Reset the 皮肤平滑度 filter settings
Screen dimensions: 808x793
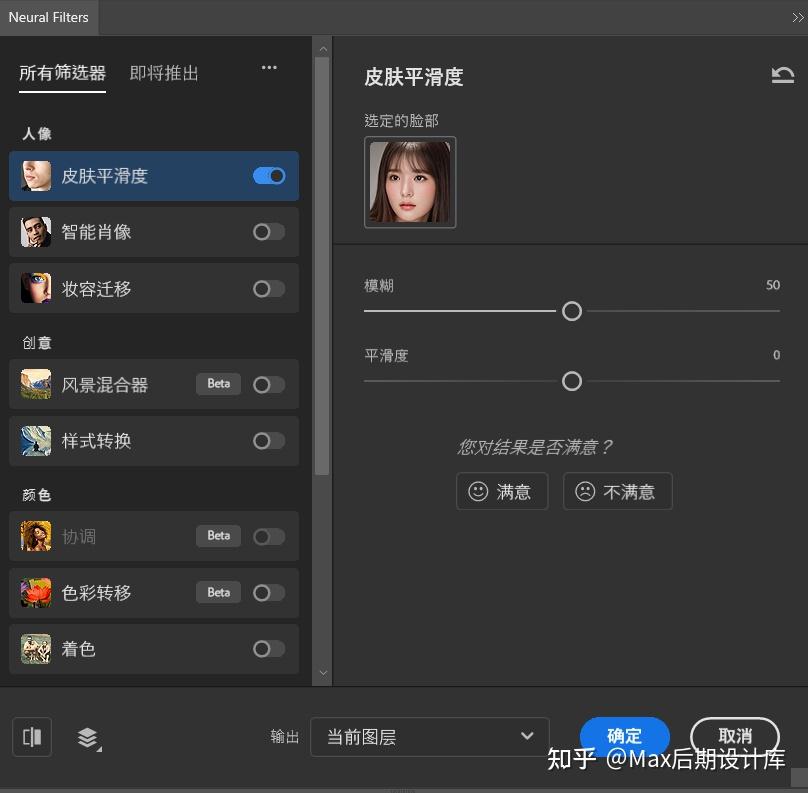[x=784, y=74]
